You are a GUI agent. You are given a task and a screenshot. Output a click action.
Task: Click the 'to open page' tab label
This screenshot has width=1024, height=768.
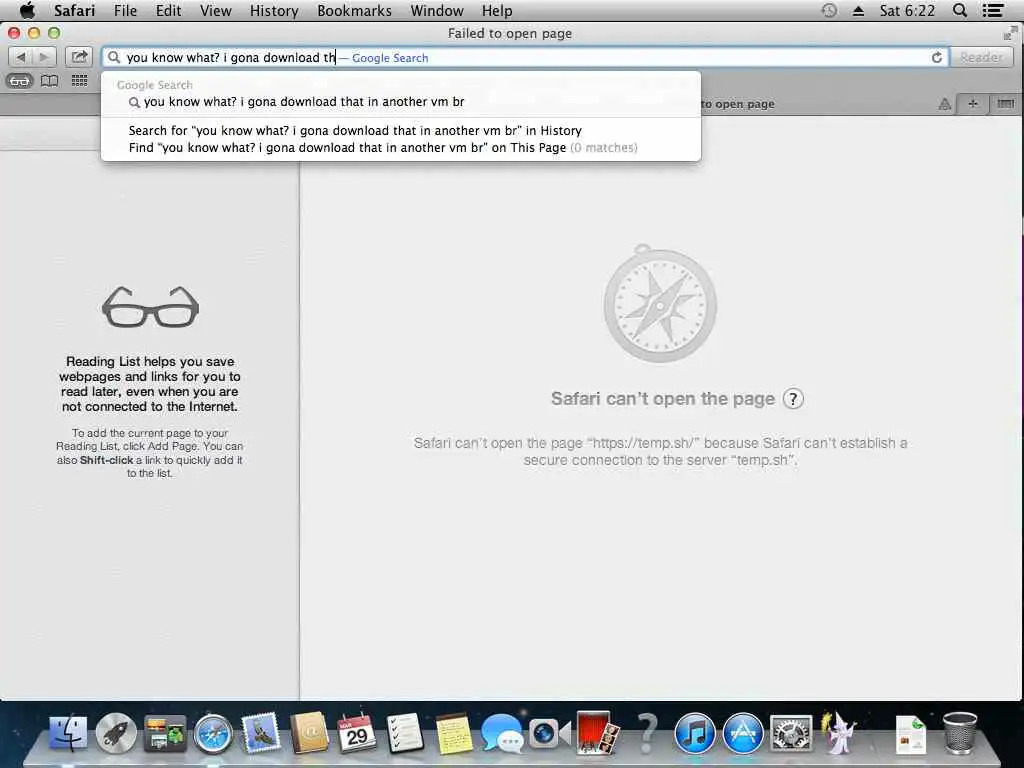(738, 104)
